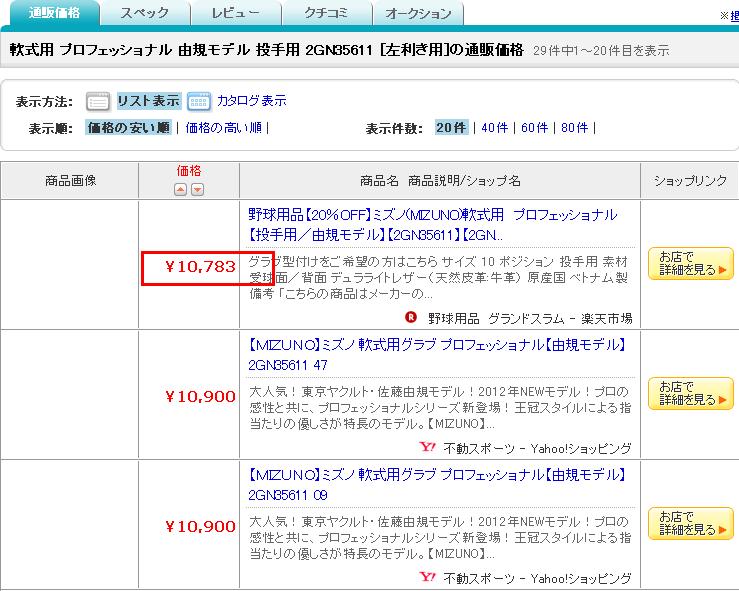739x591 pixels.
Task: Click 不動スポーツ shop name in 2GN35611 09 row
Action: (537, 578)
